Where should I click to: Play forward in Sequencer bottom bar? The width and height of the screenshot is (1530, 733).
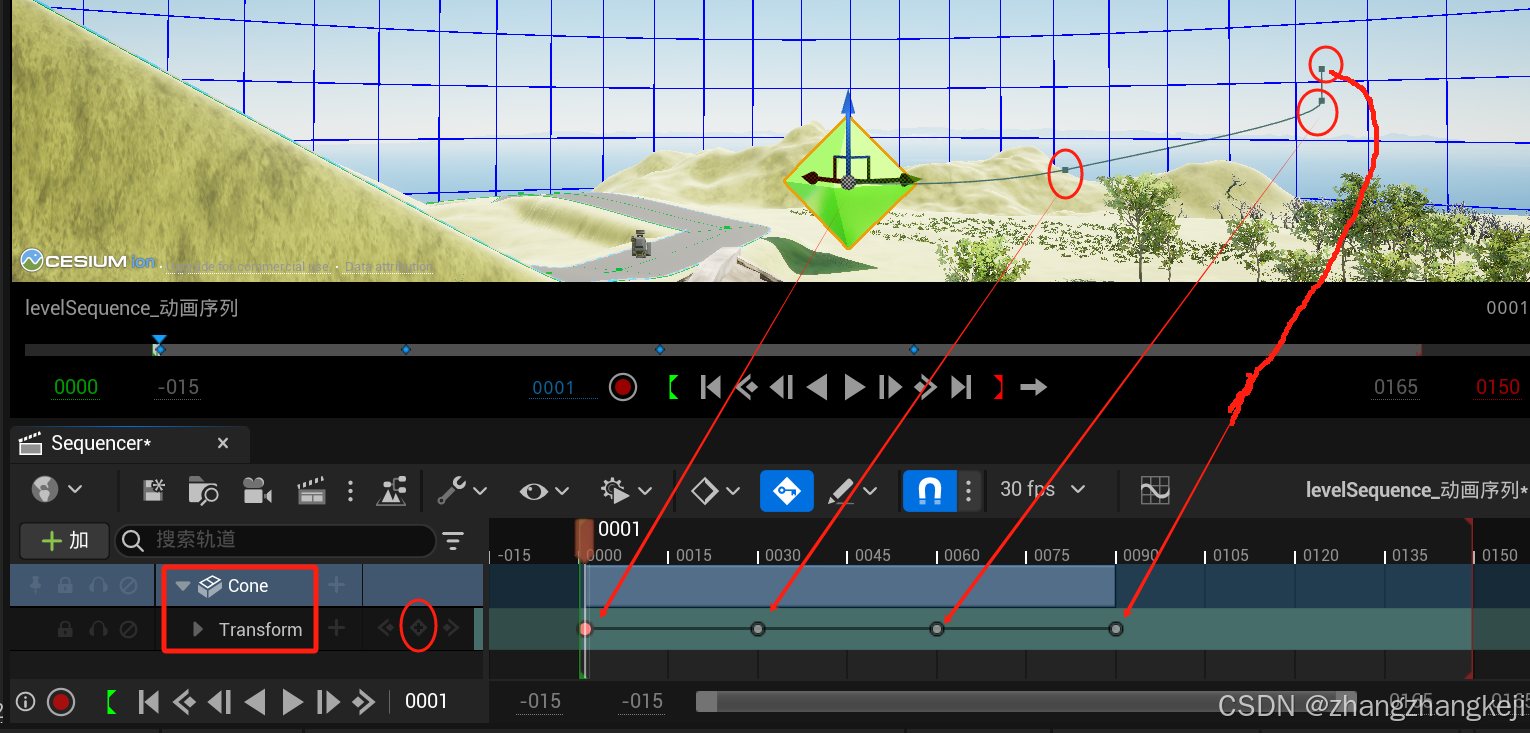click(x=292, y=702)
